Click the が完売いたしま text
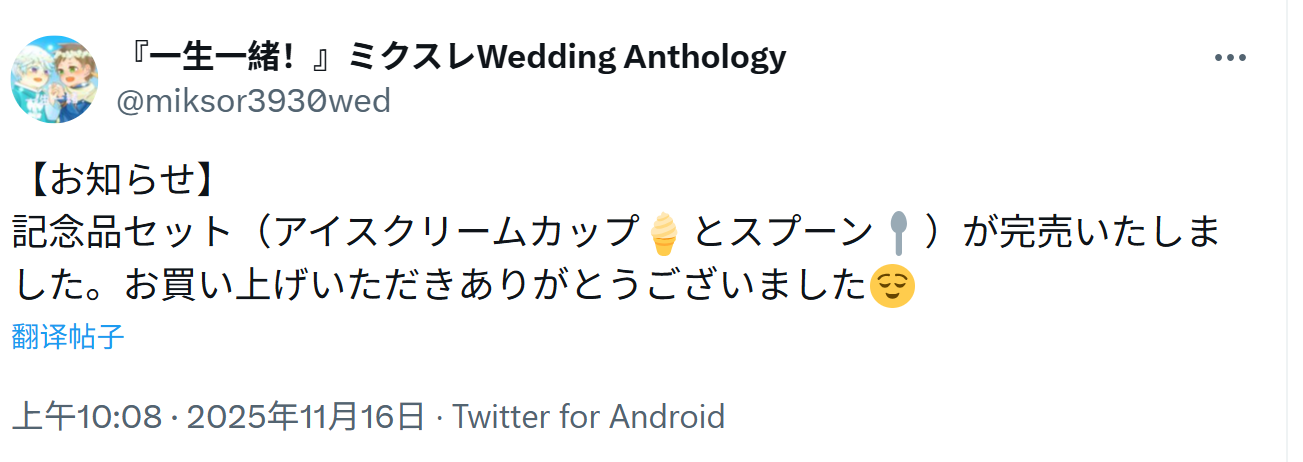 pyautogui.click(x=1092, y=234)
